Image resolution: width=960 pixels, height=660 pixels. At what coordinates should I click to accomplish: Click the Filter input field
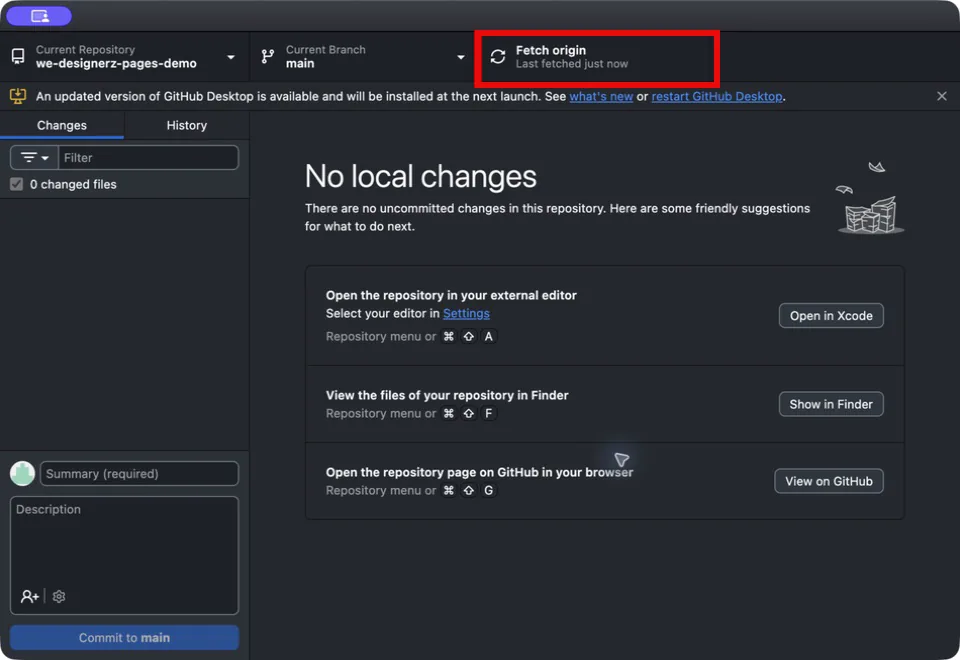pyautogui.click(x=148, y=158)
